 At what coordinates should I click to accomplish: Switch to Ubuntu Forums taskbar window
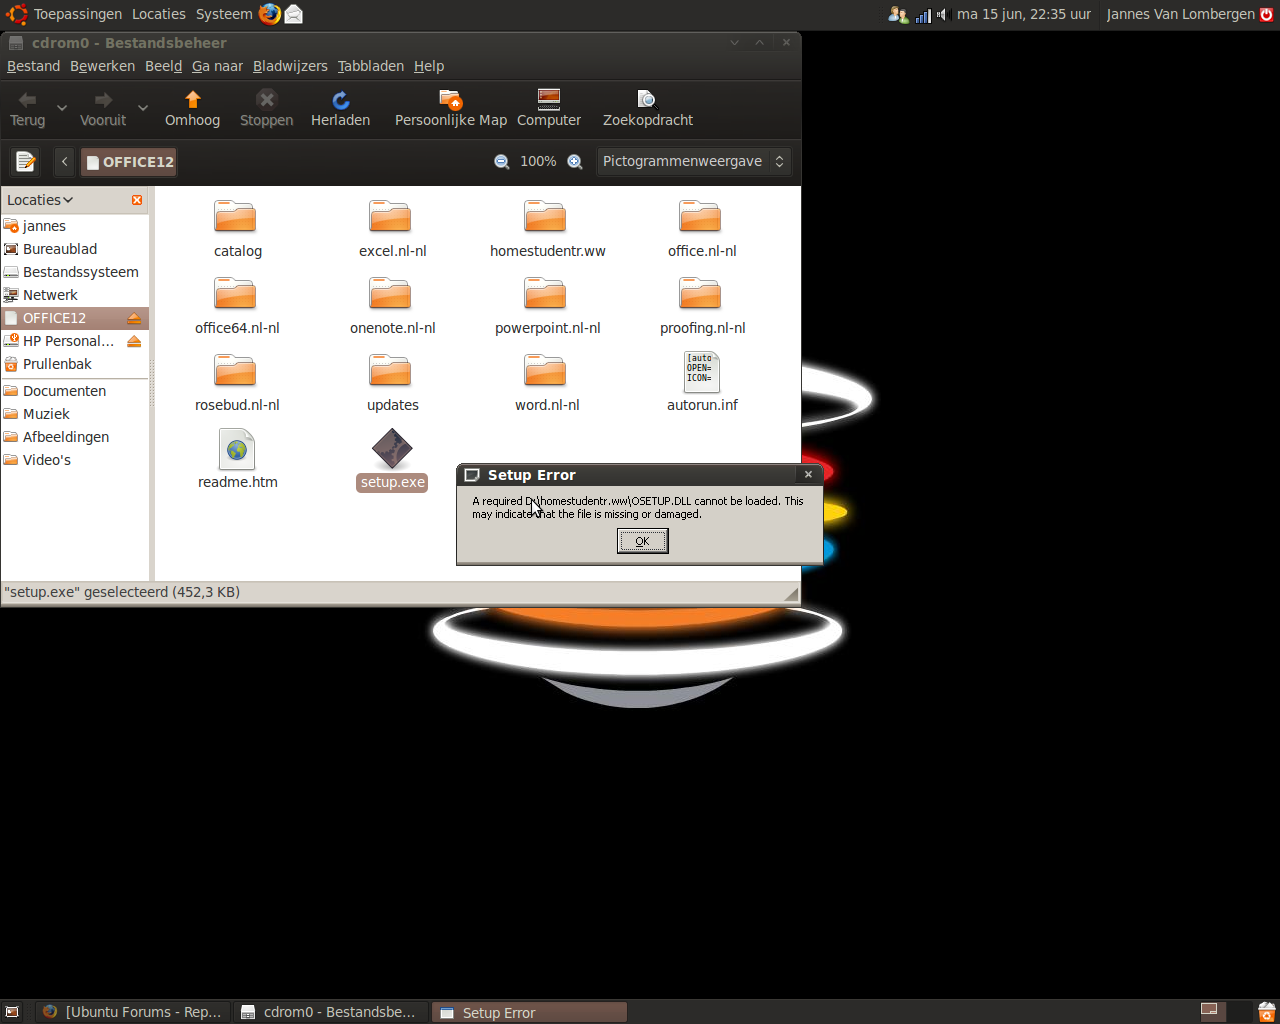click(134, 1012)
